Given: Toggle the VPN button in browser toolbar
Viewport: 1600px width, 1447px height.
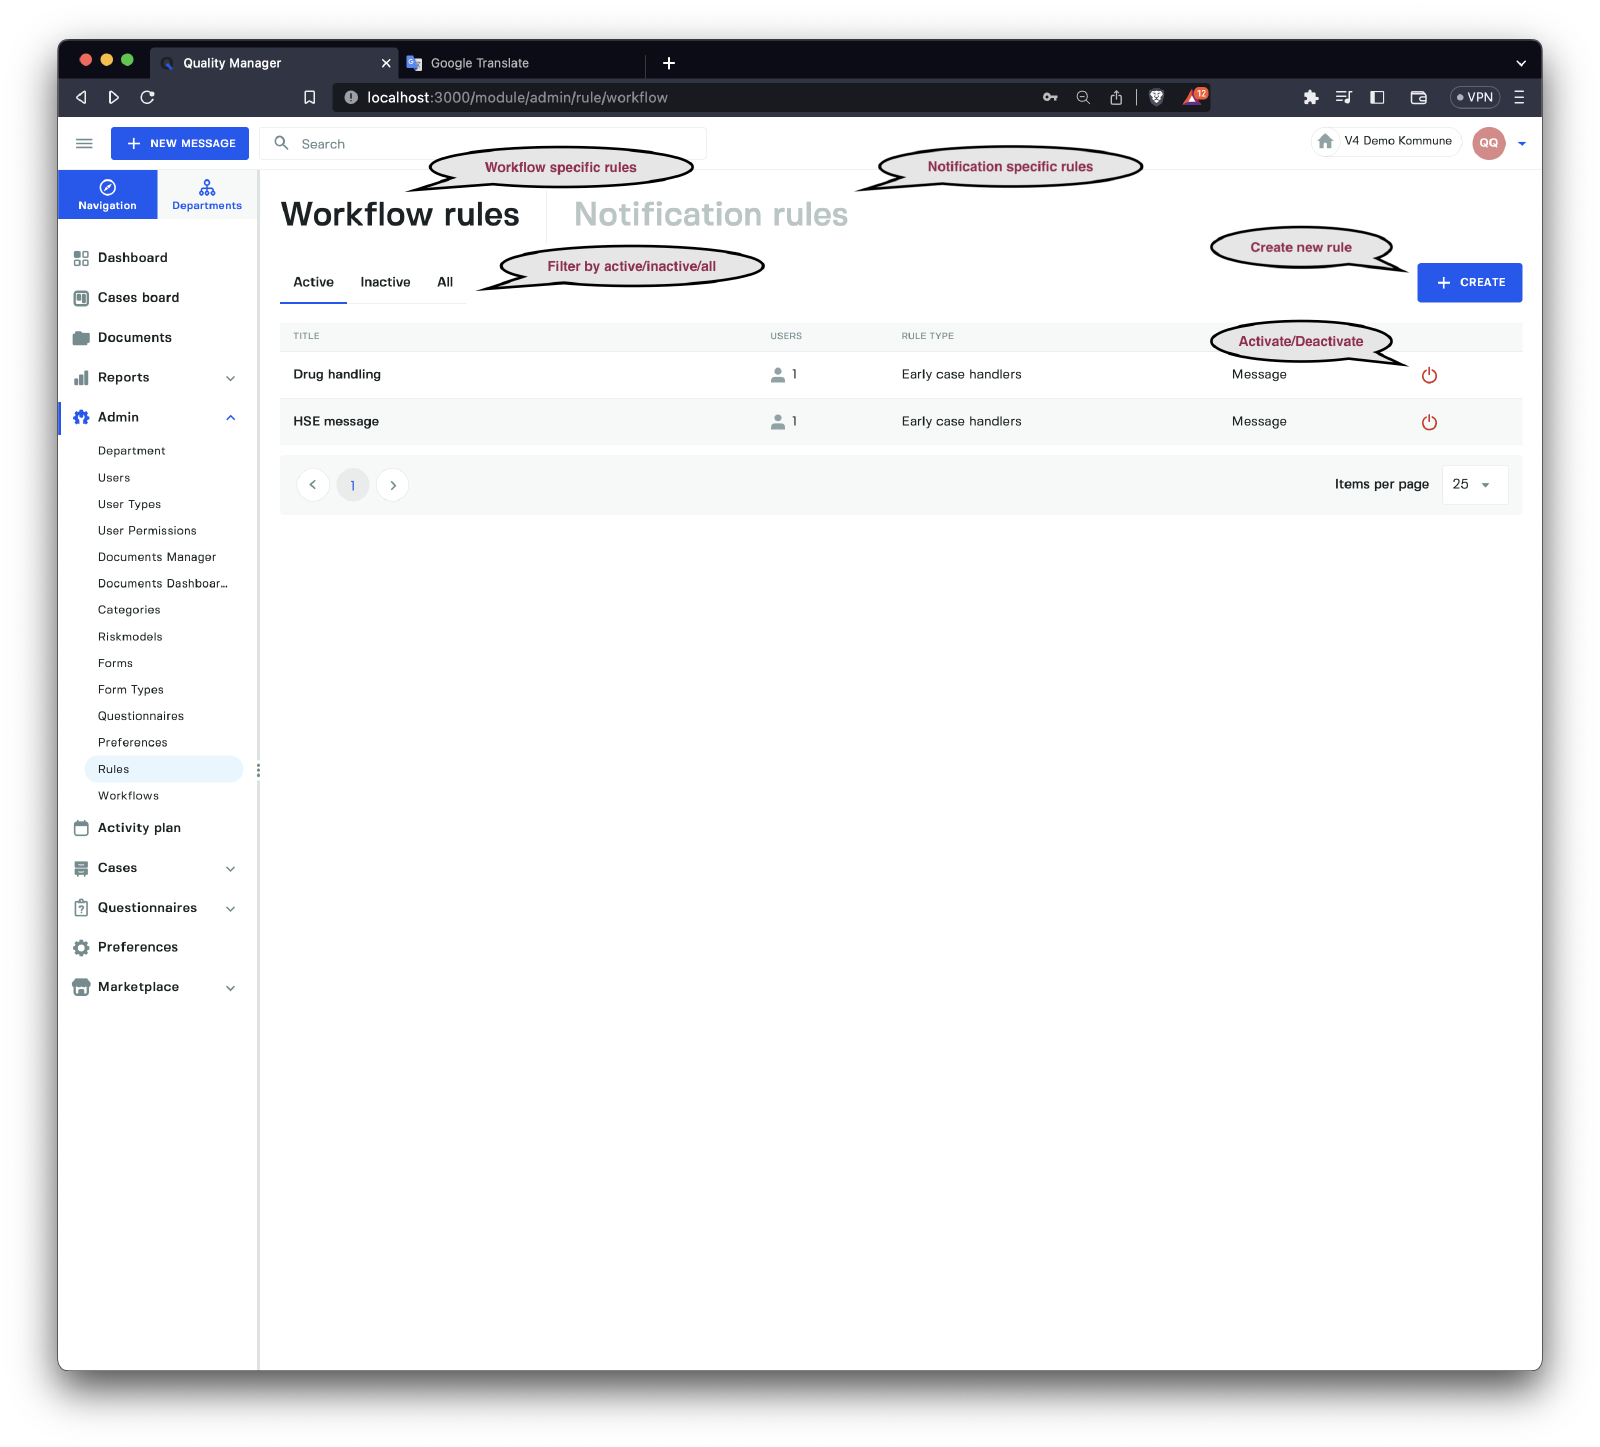Looking at the screenshot, I should 1475,97.
